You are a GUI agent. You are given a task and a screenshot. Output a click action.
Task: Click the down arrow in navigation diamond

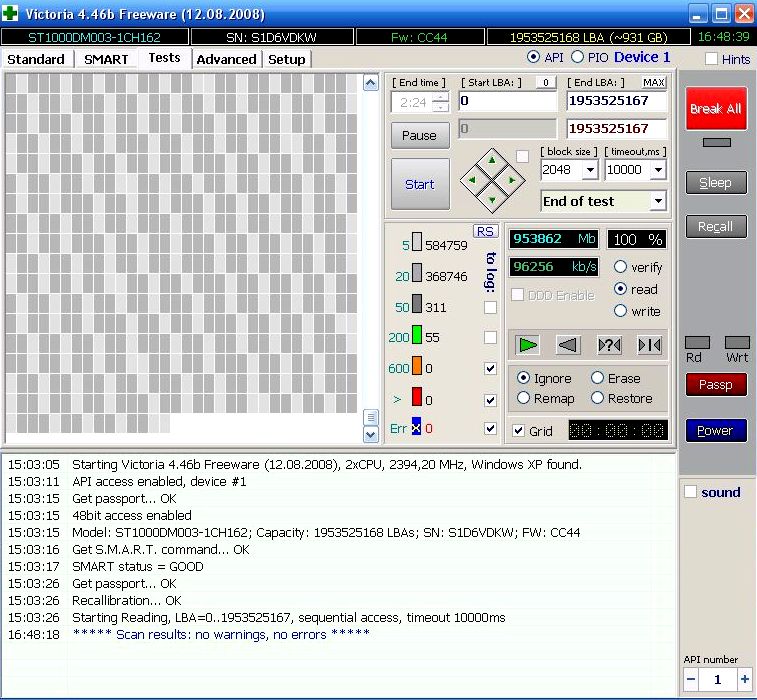492,200
